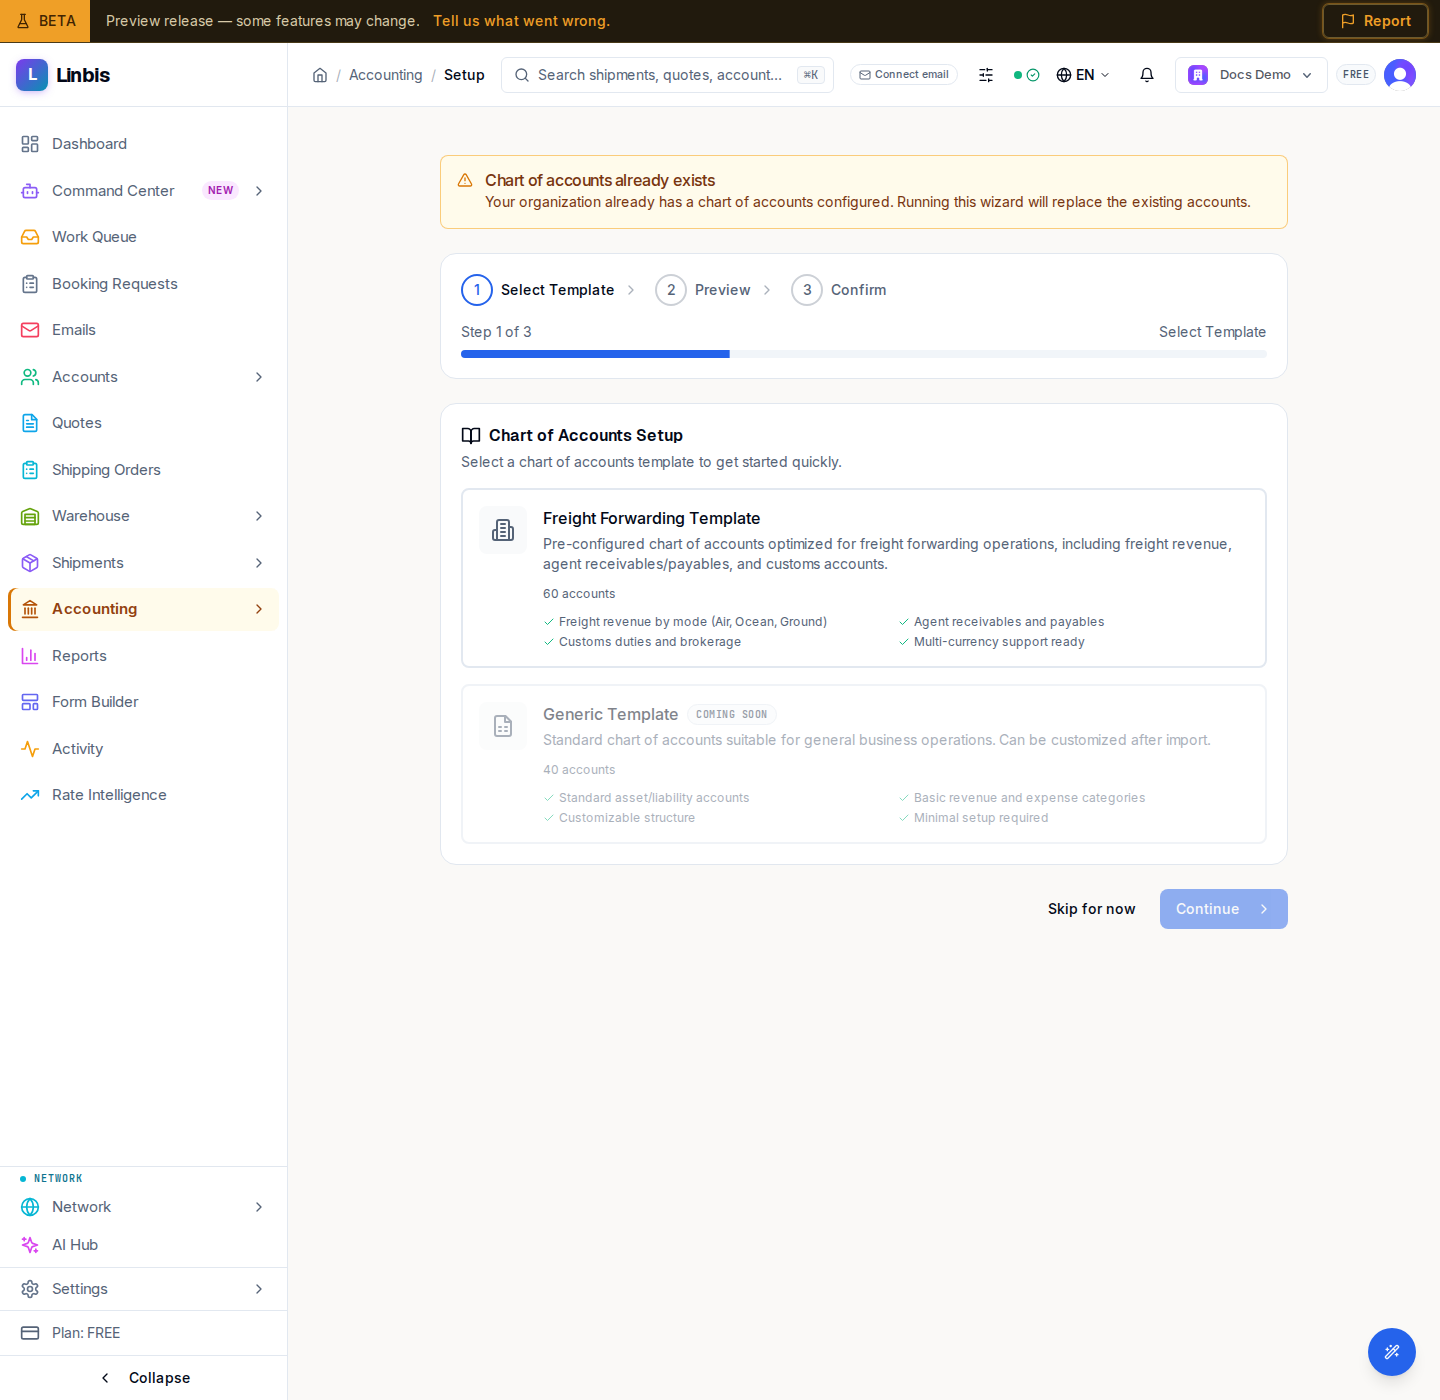Click the connection status indicator
The width and height of the screenshot is (1440, 1400).
click(1027, 75)
